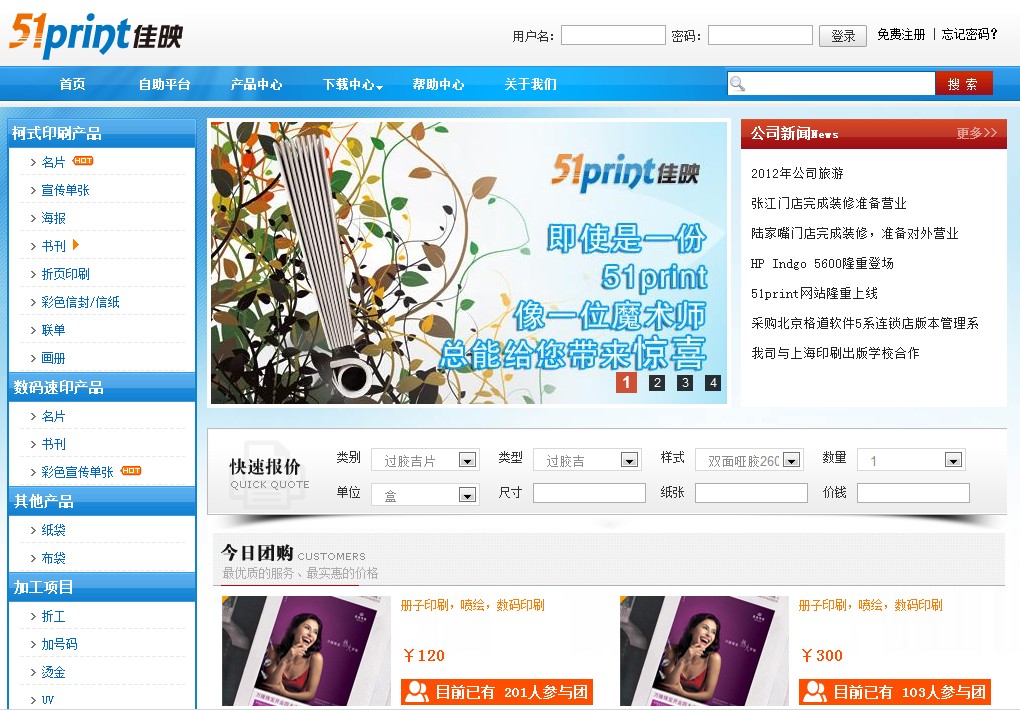This screenshot has width=1020, height=710.
Task: Open 联单 in the sidebar
Action: click(53, 330)
